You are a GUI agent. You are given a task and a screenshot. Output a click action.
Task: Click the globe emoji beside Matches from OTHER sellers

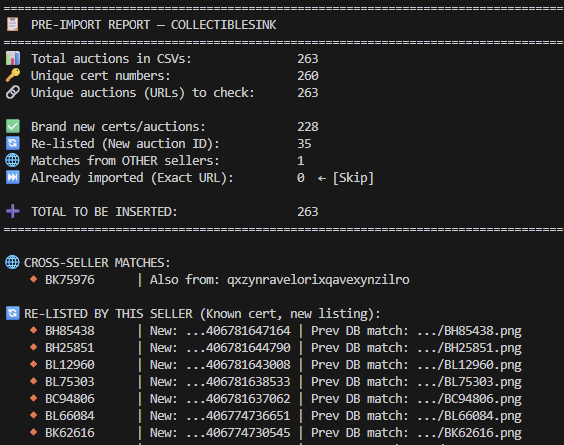13,160
